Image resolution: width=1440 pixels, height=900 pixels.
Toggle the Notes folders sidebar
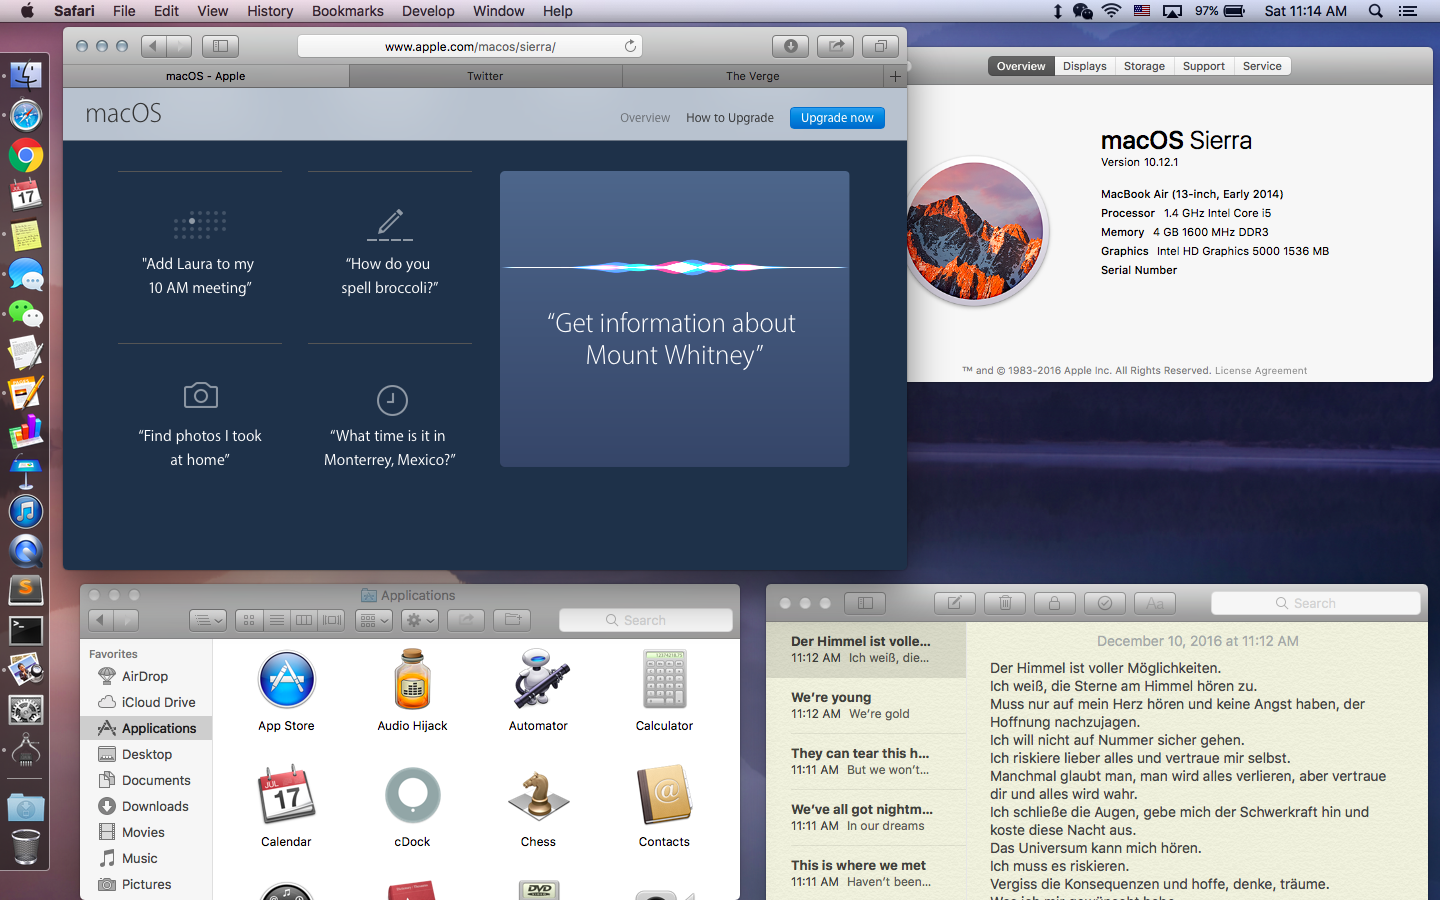point(865,603)
